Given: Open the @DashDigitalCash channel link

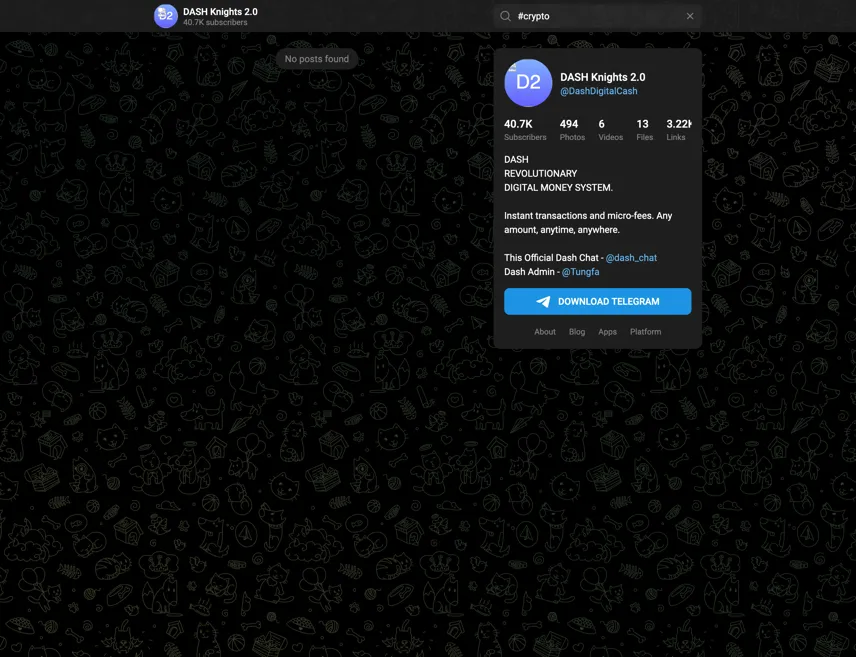Looking at the screenshot, I should point(598,91).
